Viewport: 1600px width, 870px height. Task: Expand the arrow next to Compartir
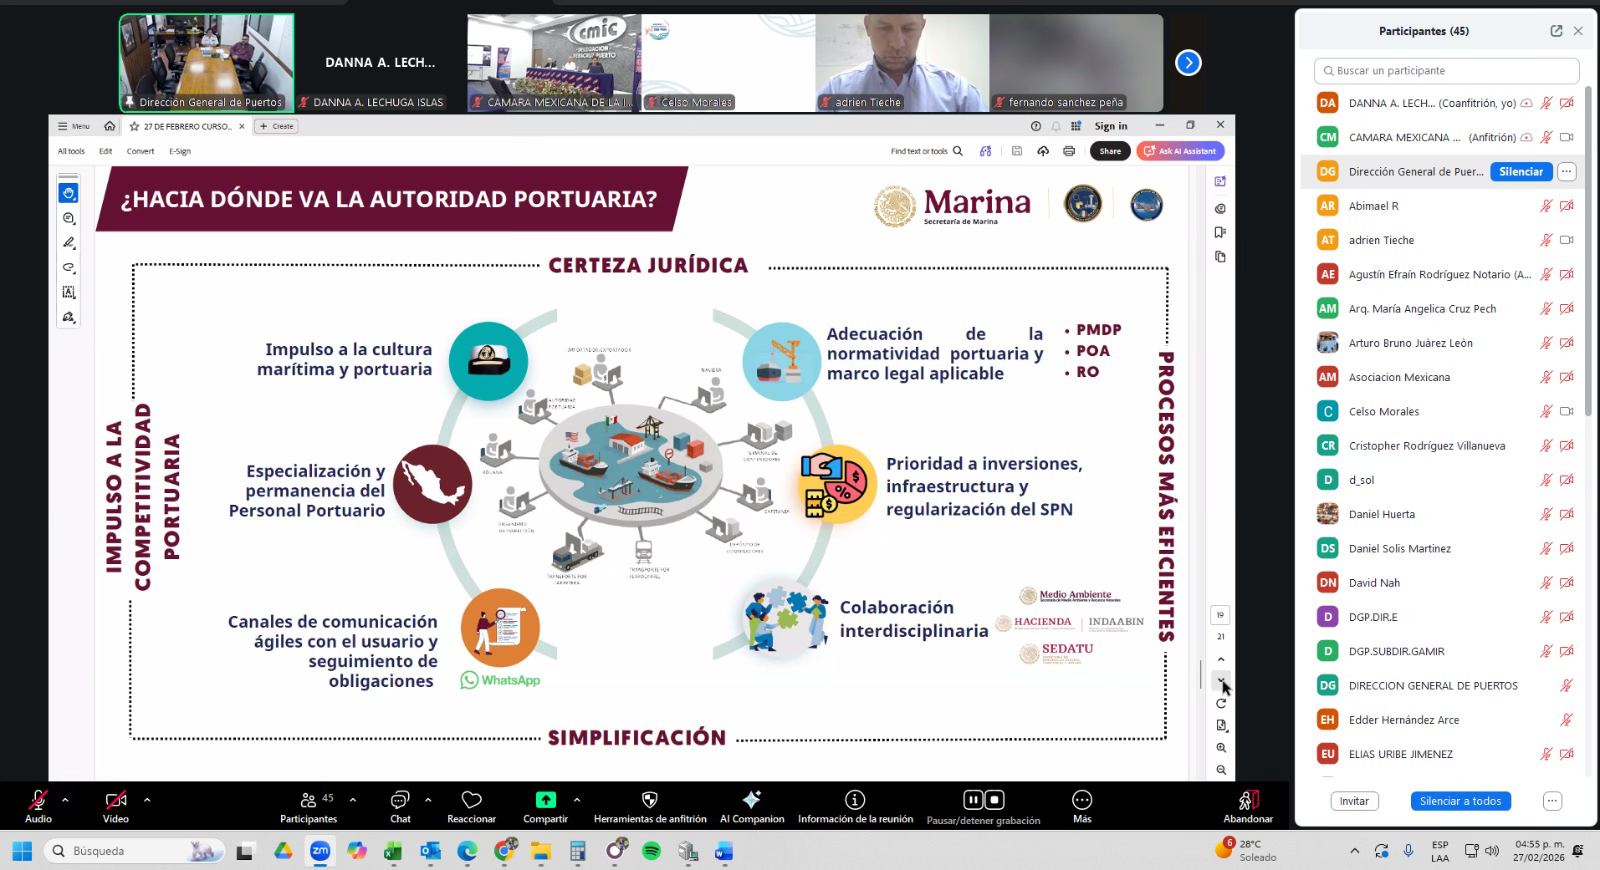pyautogui.click(x=577, y=800)
